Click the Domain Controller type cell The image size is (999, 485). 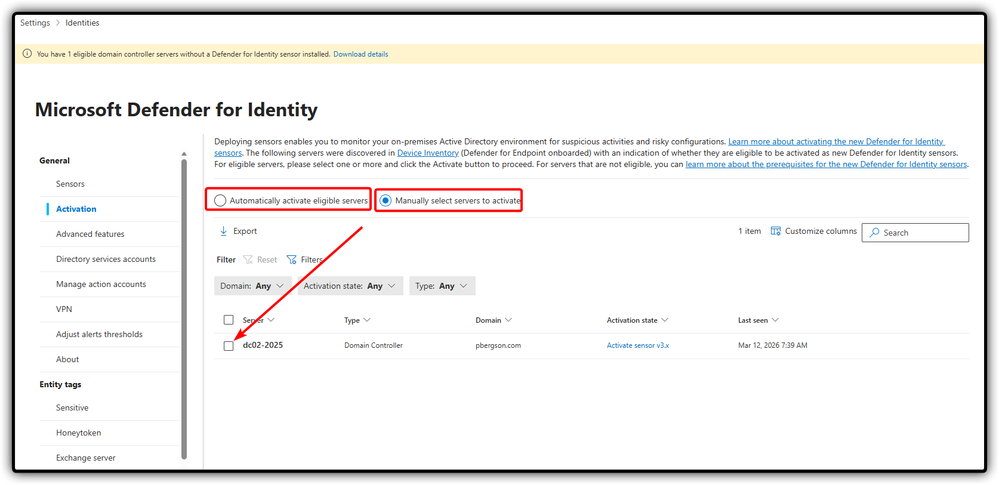373,345
